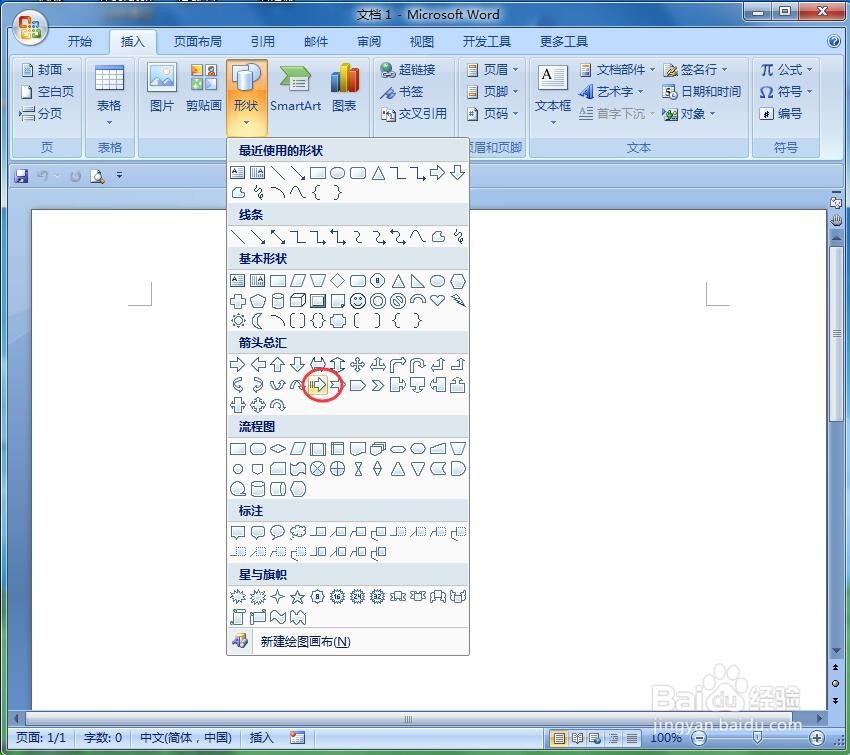The image size is (850, 755).
Task: Open the 引用 ribbon tab
Action: pyautogui.click(x=262, y=41)
